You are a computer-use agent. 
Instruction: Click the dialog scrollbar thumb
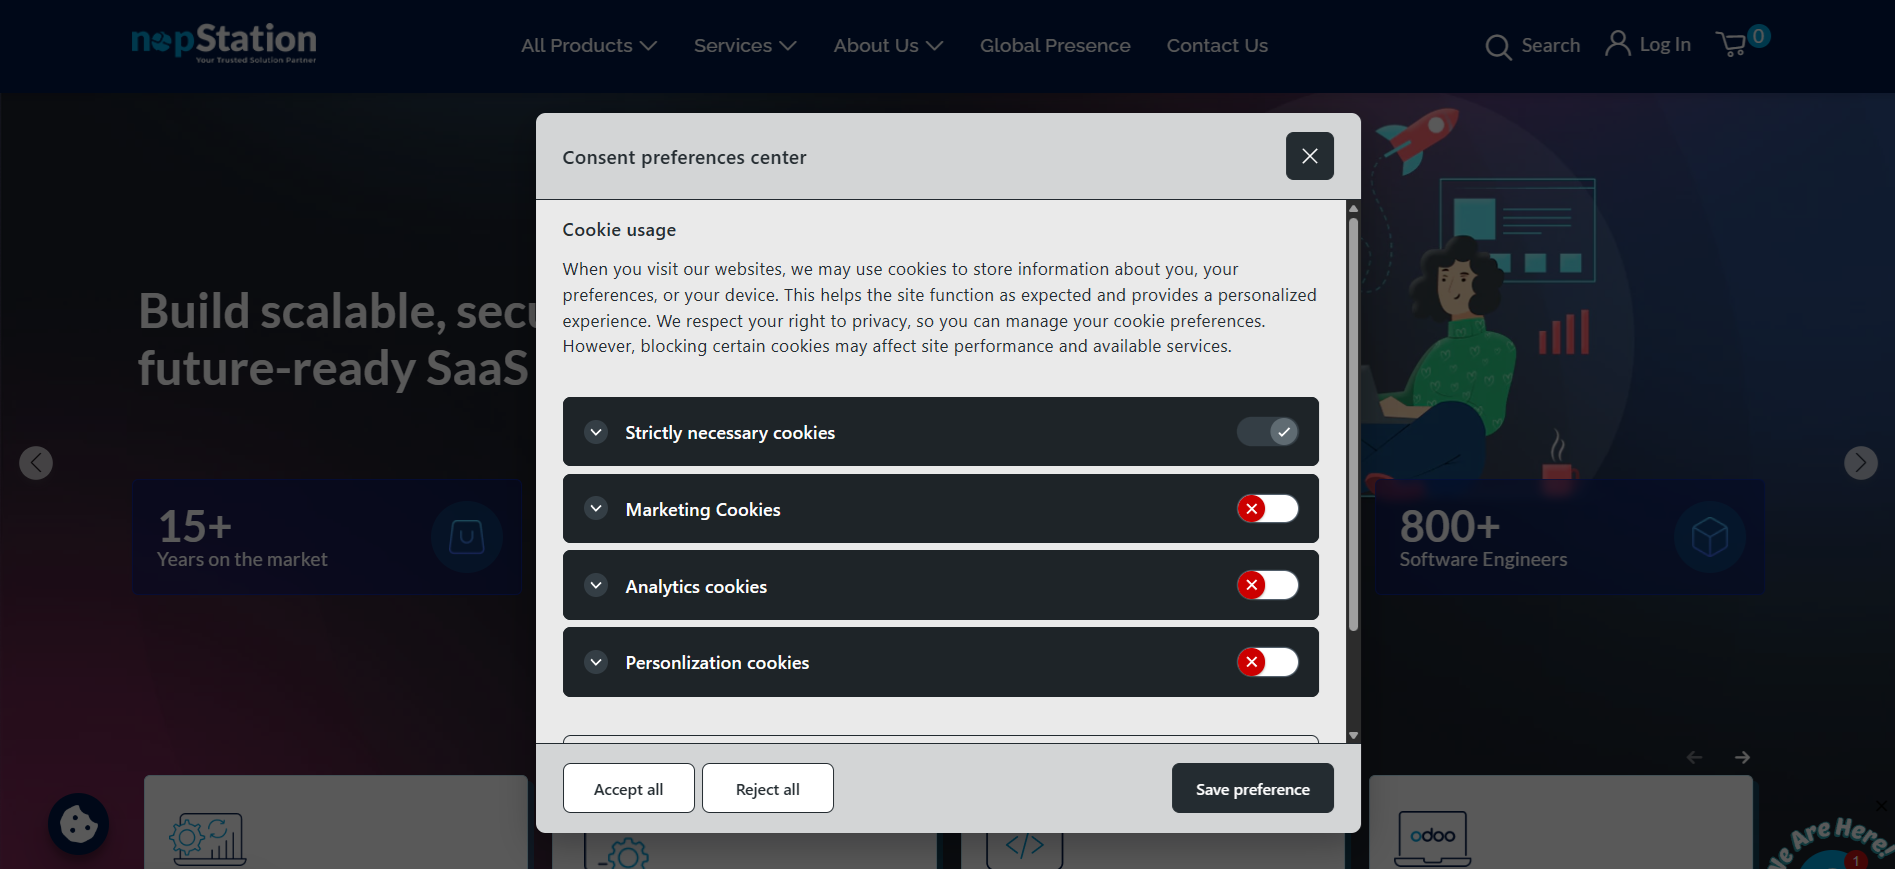point(1353,424)
